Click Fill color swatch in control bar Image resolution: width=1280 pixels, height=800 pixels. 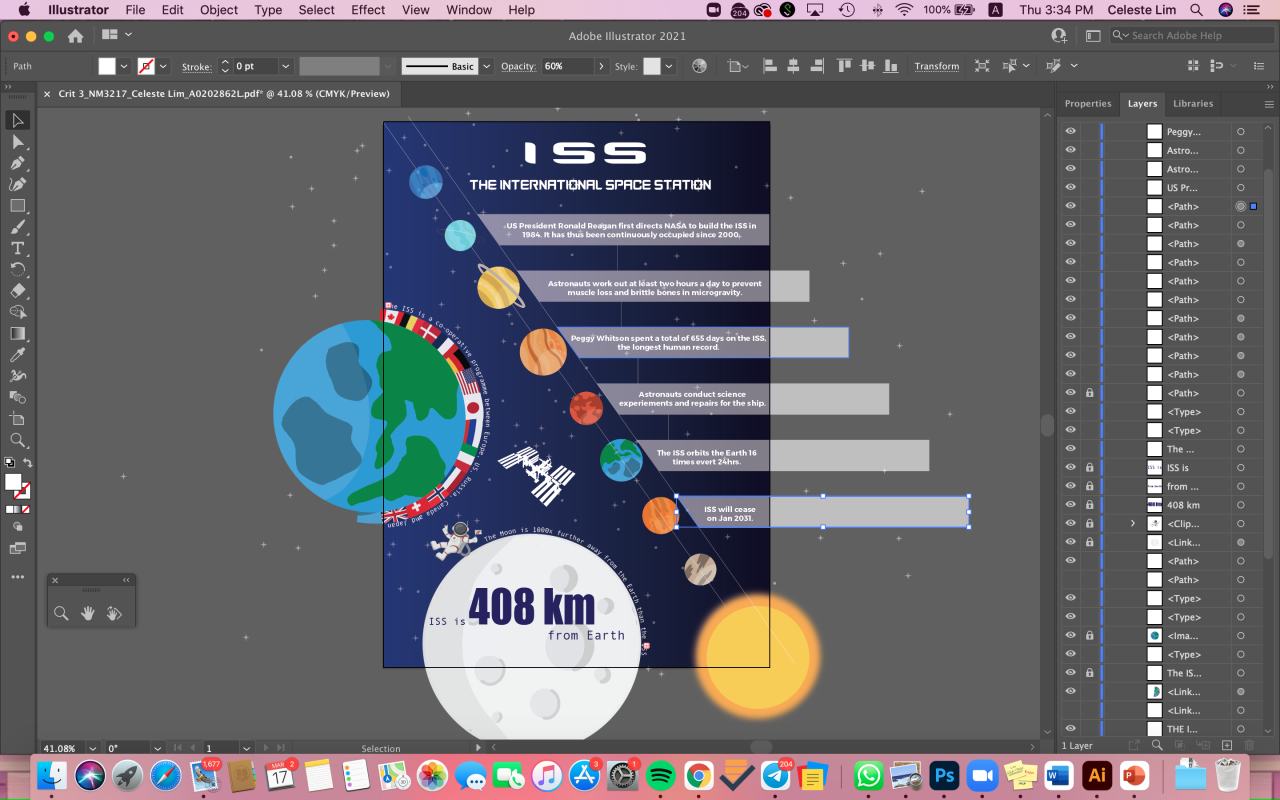click(x=107, y=66)
